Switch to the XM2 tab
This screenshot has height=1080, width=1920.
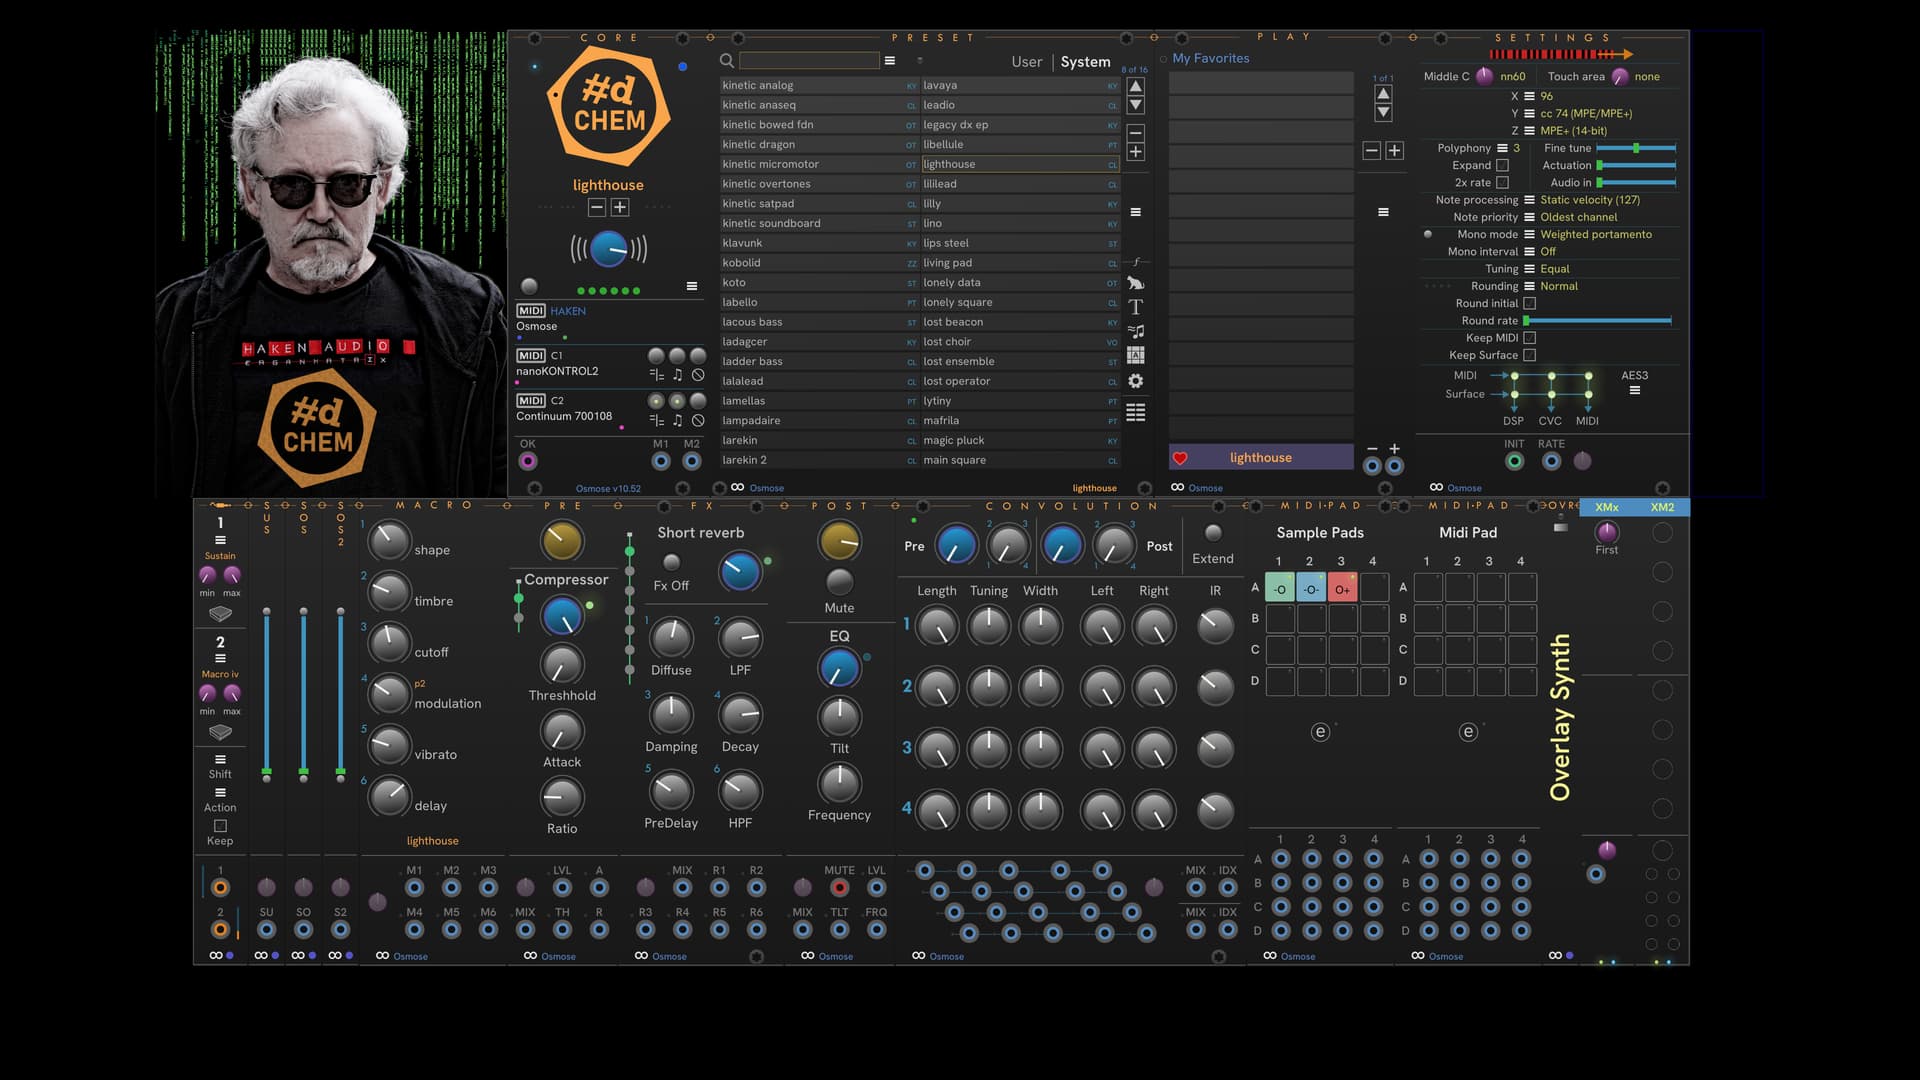click(x=1662, y=508)
